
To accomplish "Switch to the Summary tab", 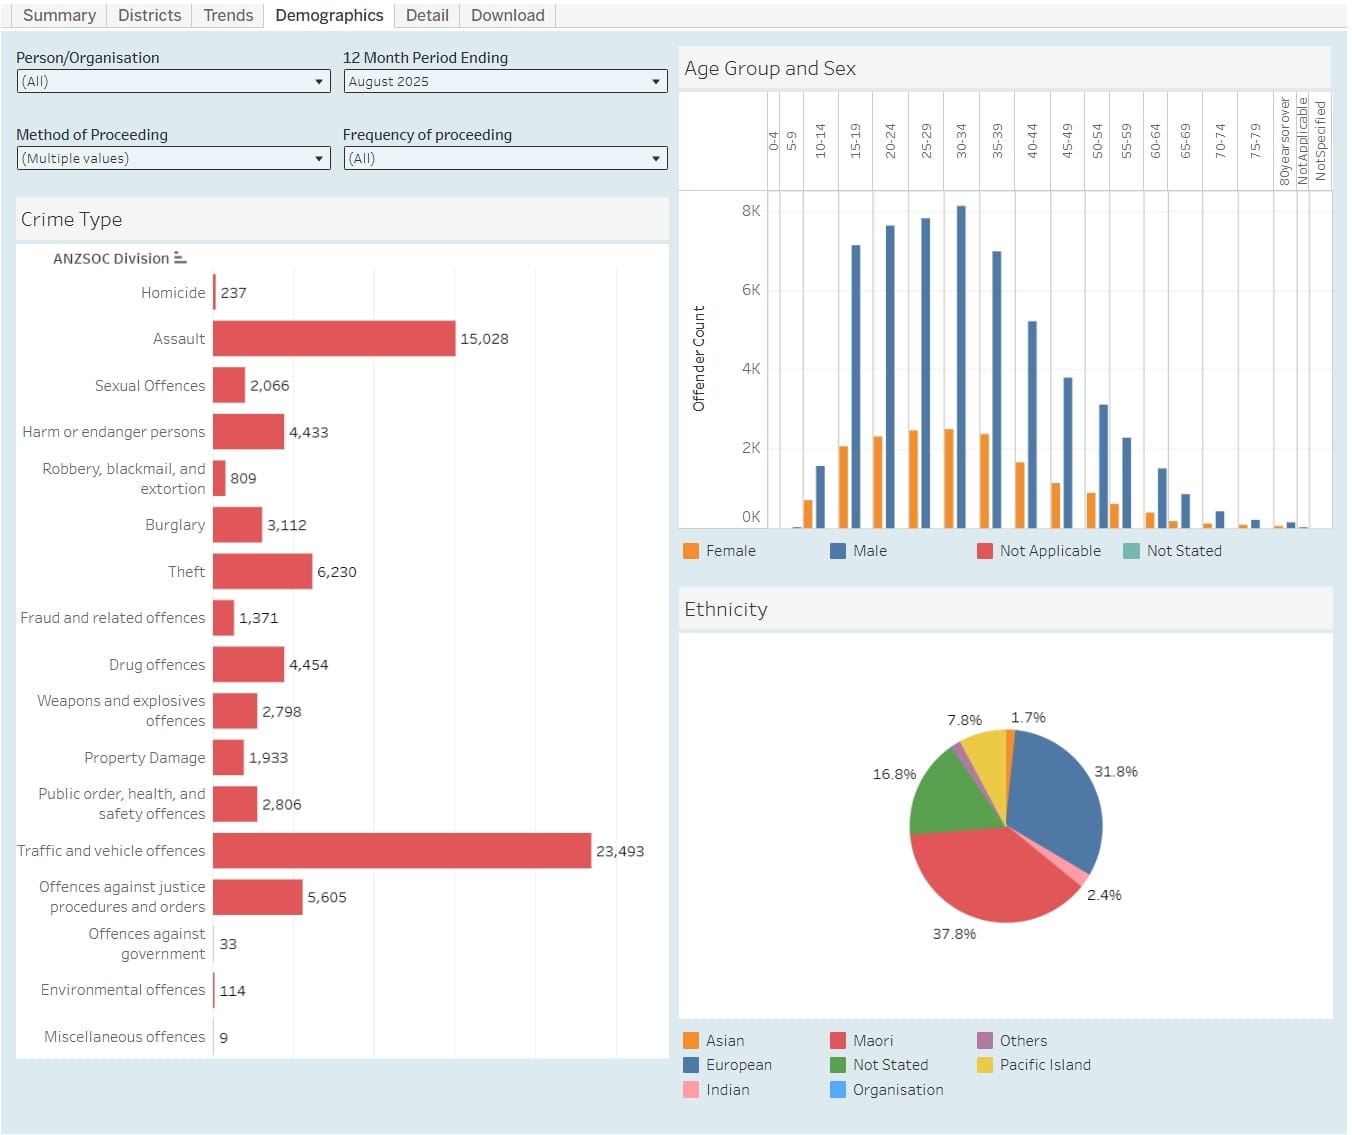I will tap(59, 15).
